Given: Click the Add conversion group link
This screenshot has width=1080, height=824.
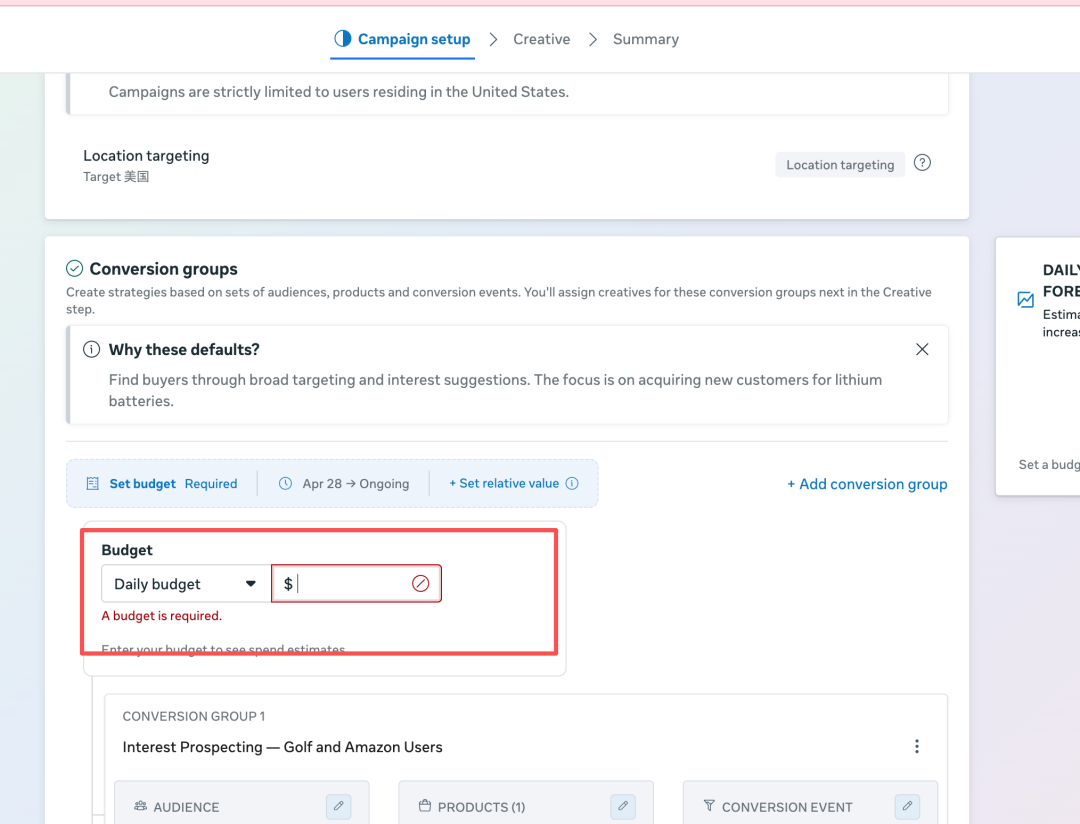Looking at the screenshot, I should pyautogui.click(x=867, y=484).
